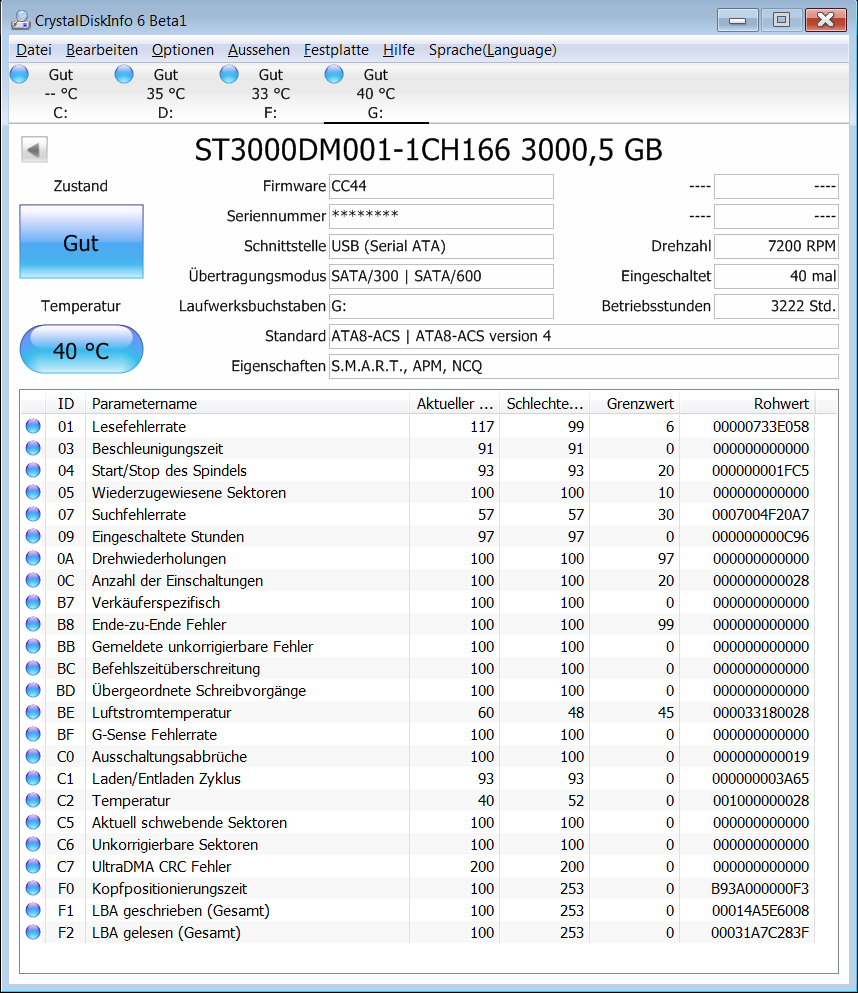The height and width of the screenshot is (993, 858).
Task: Click status orb for Eingeschaltete Stunden
Action: 33,536
